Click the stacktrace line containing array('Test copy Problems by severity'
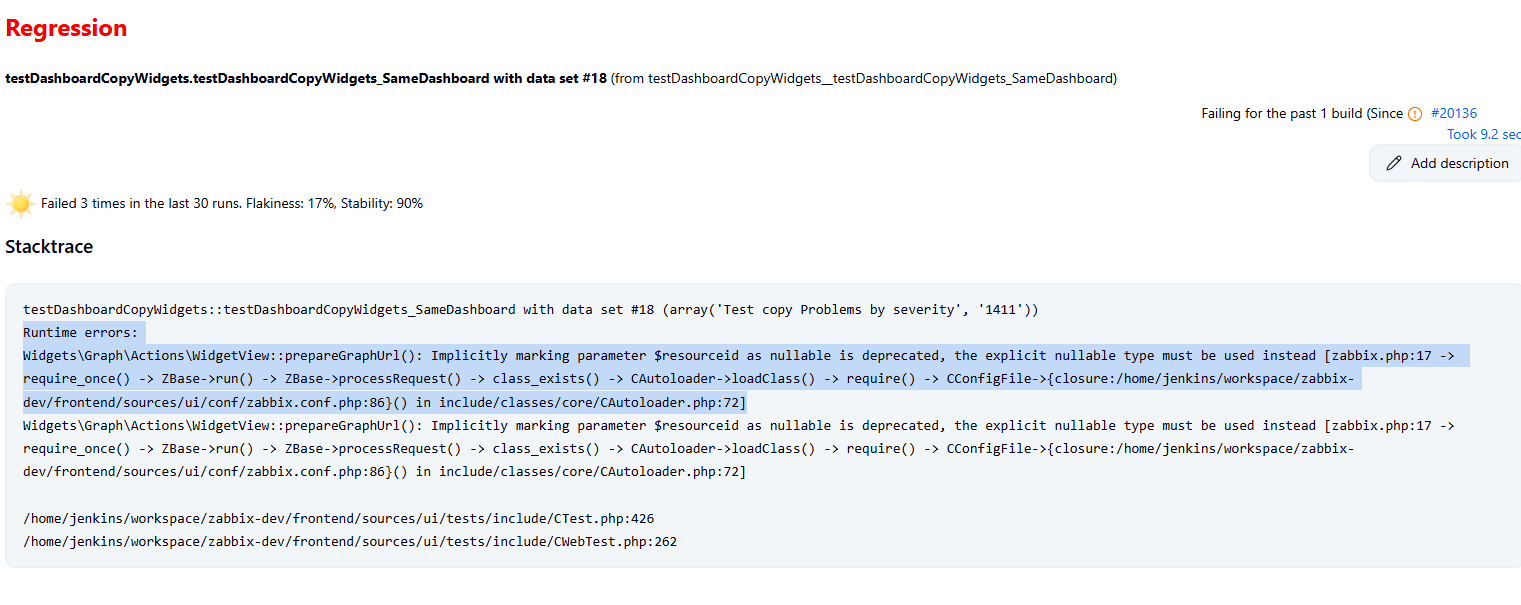 531,309
